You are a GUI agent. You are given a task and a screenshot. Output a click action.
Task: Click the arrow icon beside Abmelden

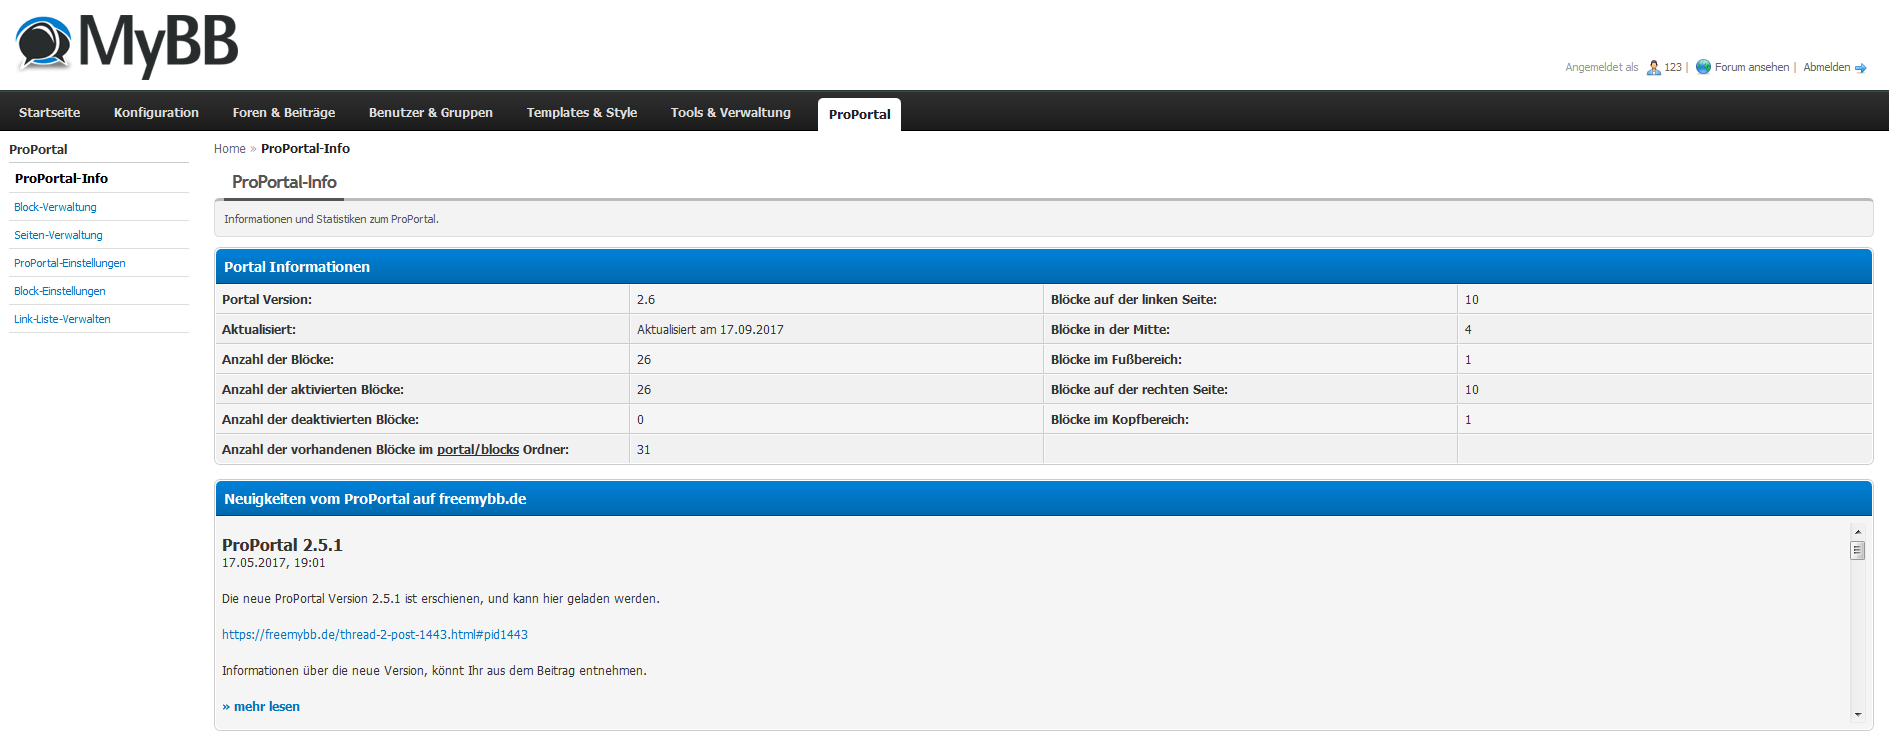pyautogui.click(x=1861, y=68)
